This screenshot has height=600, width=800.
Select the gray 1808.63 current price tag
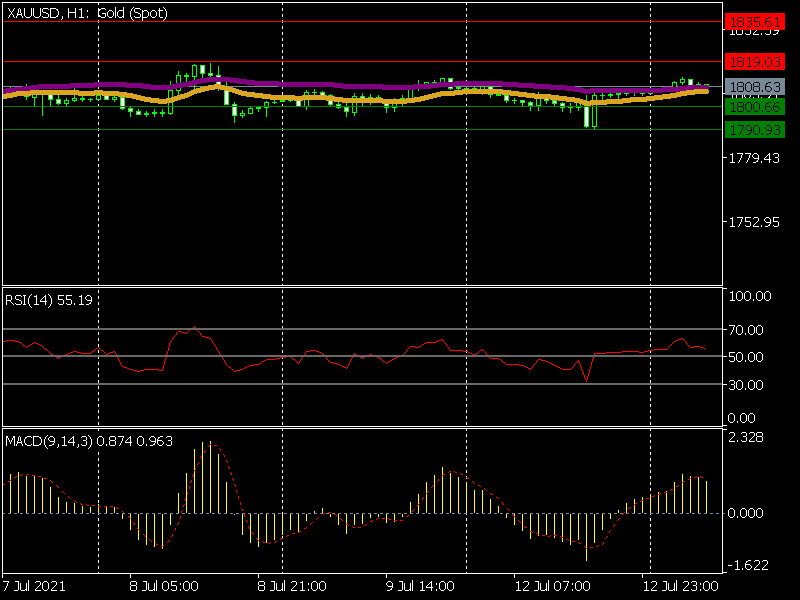pyautogui.click(x=754, y=87)
